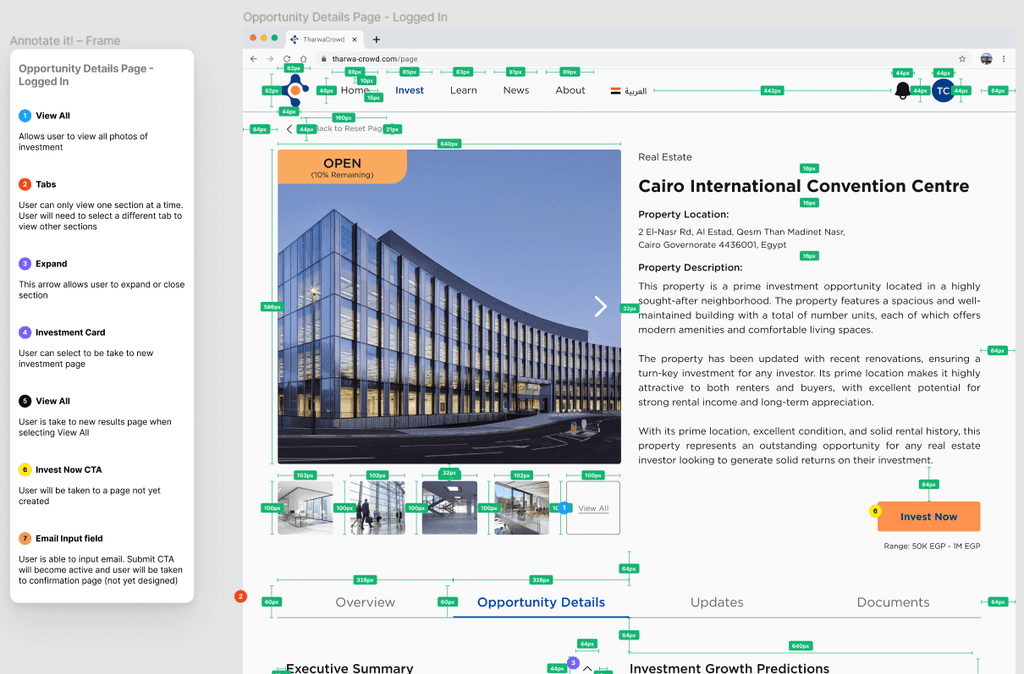Click the Range: 50K EGP - 1M EGP text

931,546
